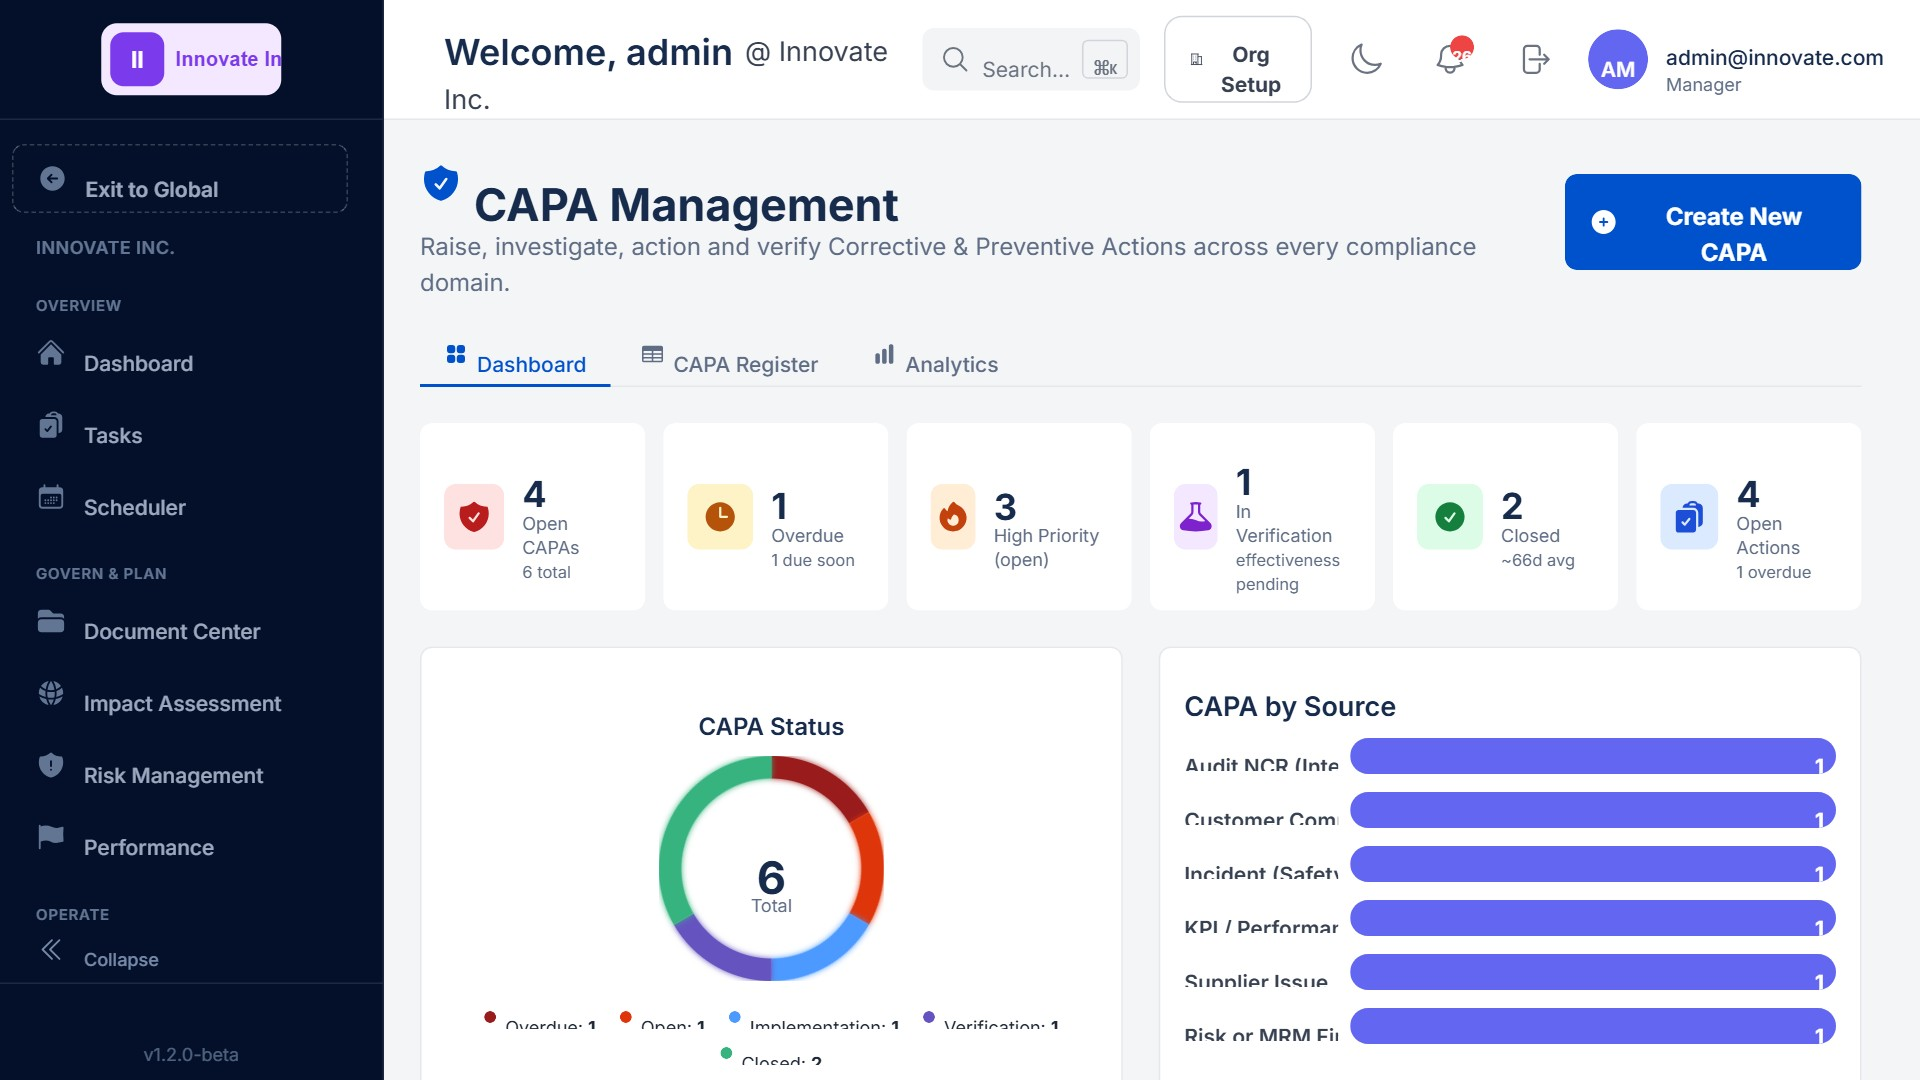The width and height of the screenshot is (1920, 1080).
Task: Click the Open CAPAs shield icon
Action: pos(474,517)
